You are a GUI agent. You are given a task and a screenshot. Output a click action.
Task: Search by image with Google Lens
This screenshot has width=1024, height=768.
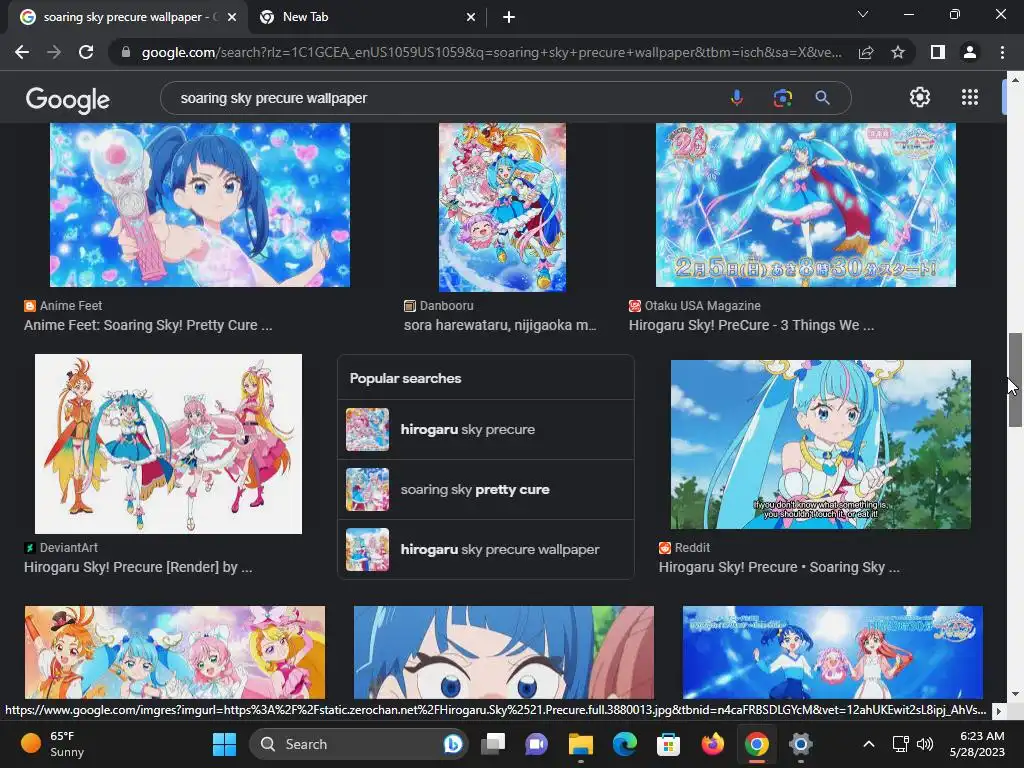coord(782,98)
